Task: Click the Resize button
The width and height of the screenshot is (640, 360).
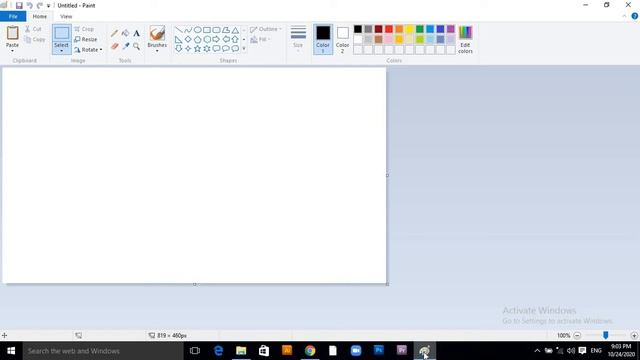Action: point(86,40)
